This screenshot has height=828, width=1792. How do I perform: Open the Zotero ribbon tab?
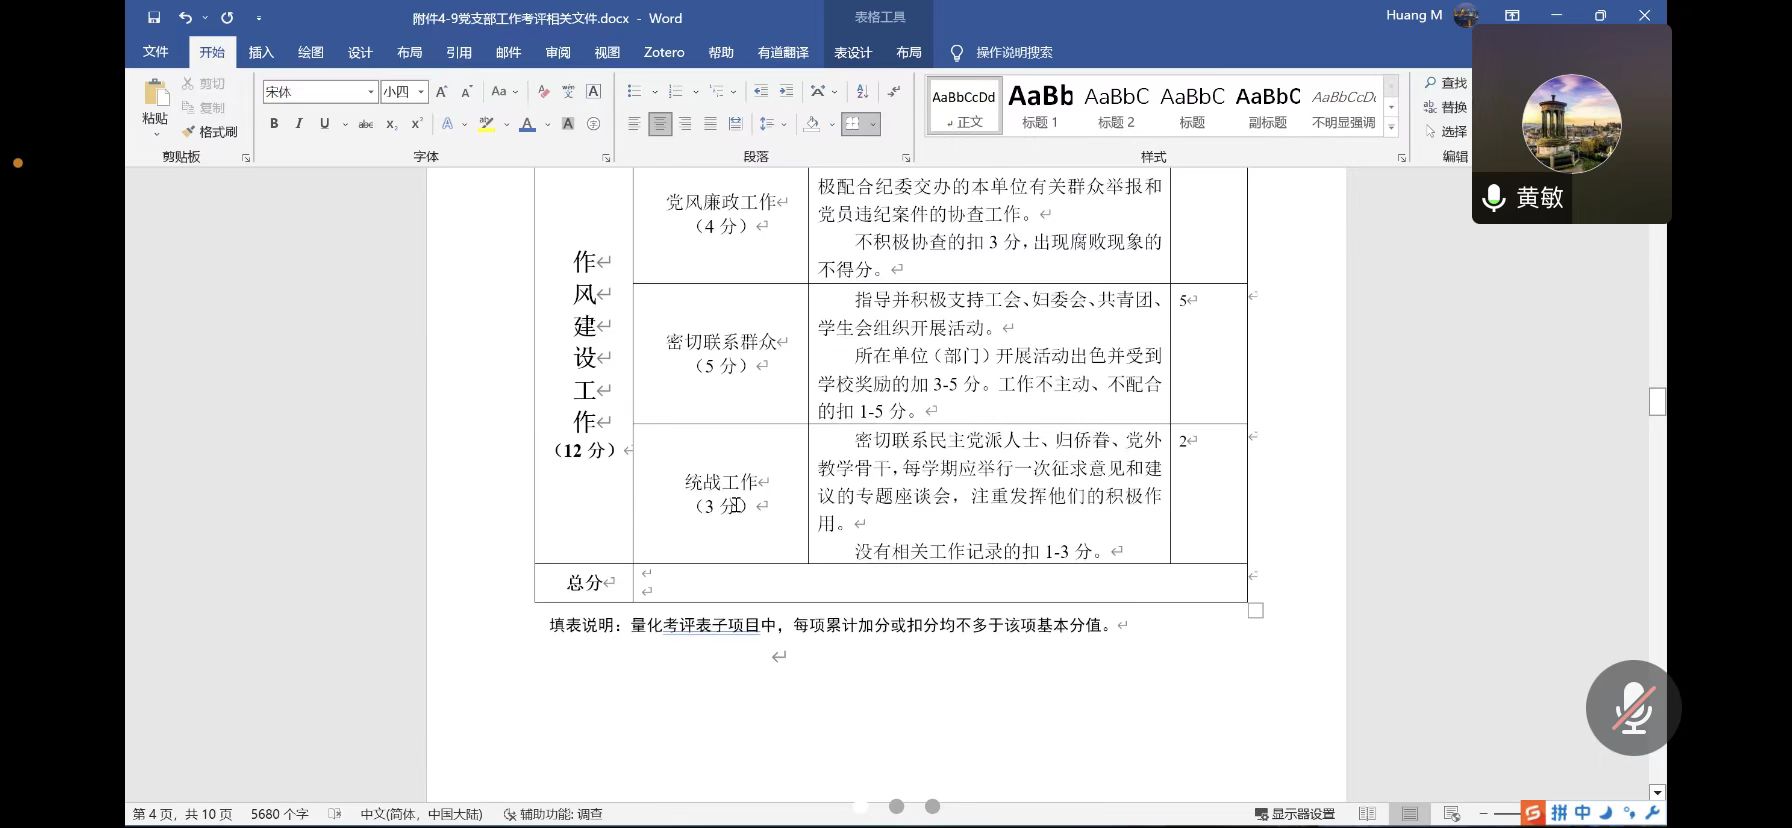tap(664, 52)
